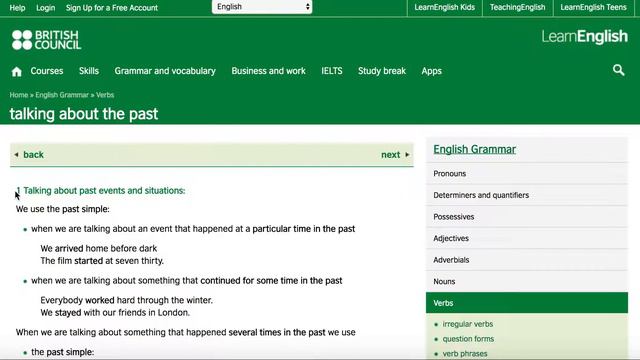Image resolution: width=640 pixels, height=360 pixels.
Task: Click the home icon in navigation bar
Action: tap(16, 71)
